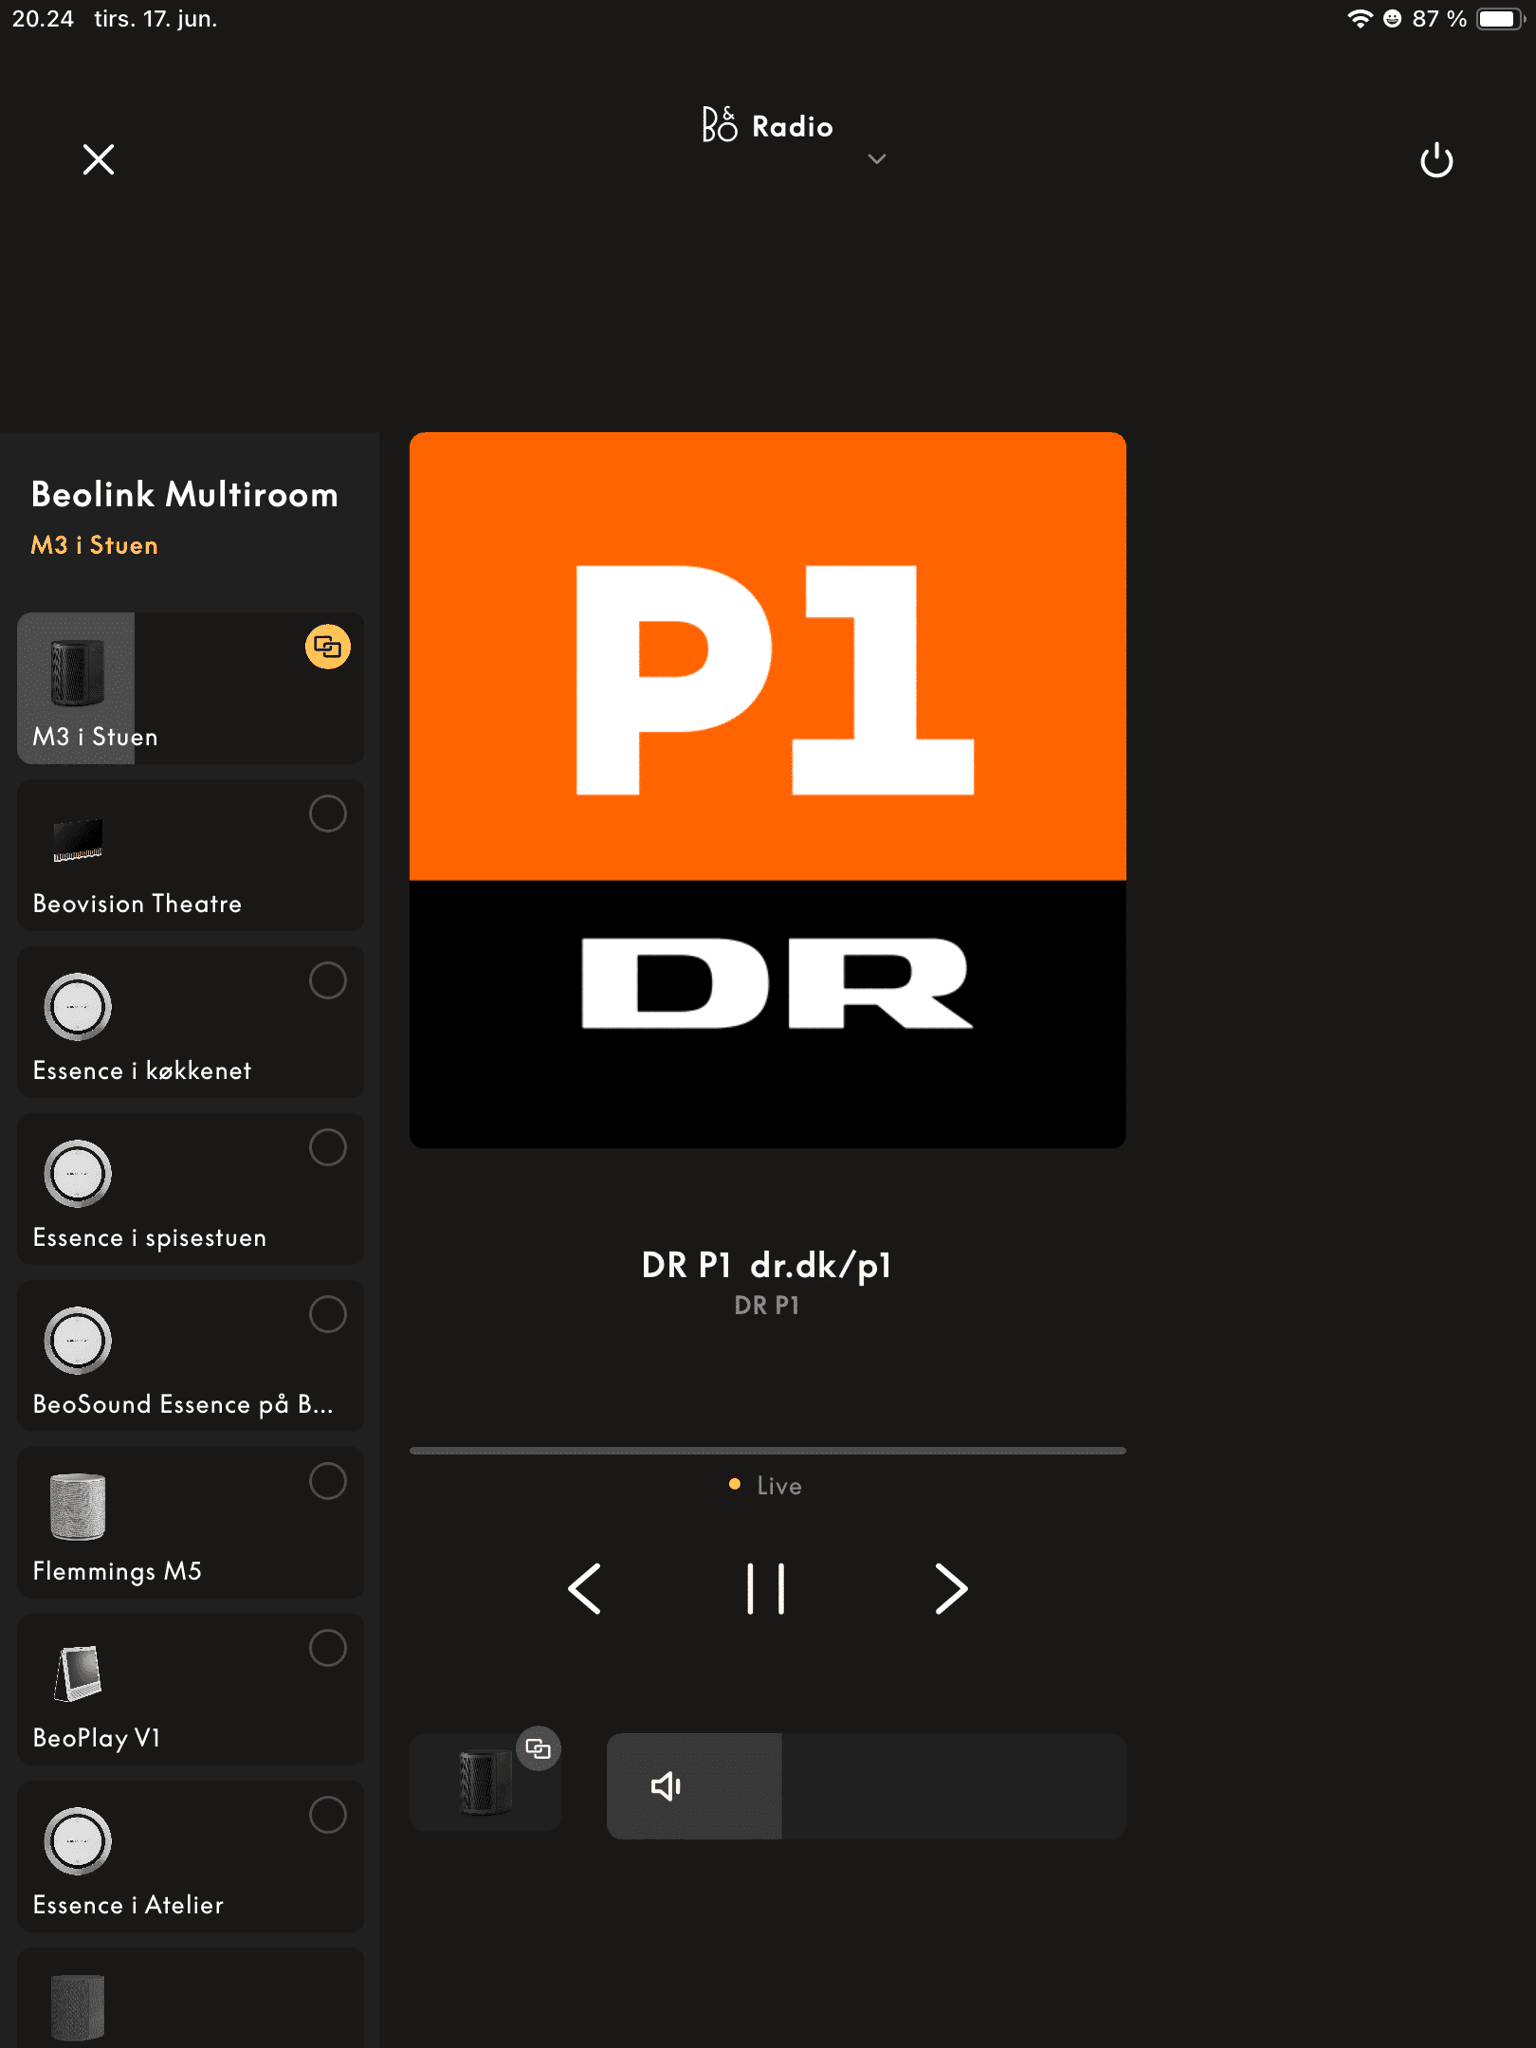The height and width of the screenshot is (2048, 1536).
Task: Tap the Flemmings M5 speaker icon
Action: 78,1506
